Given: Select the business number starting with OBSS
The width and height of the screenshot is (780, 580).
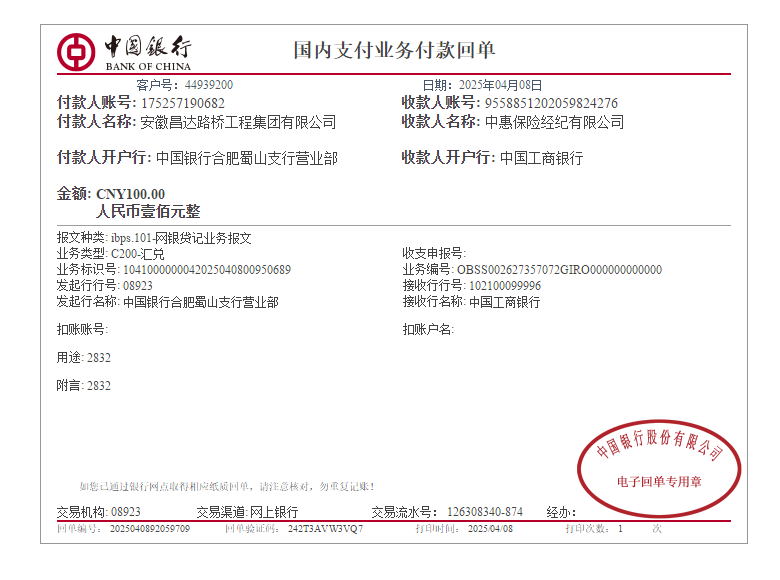Looking at the screenshot, I should (x=559, y=270).
